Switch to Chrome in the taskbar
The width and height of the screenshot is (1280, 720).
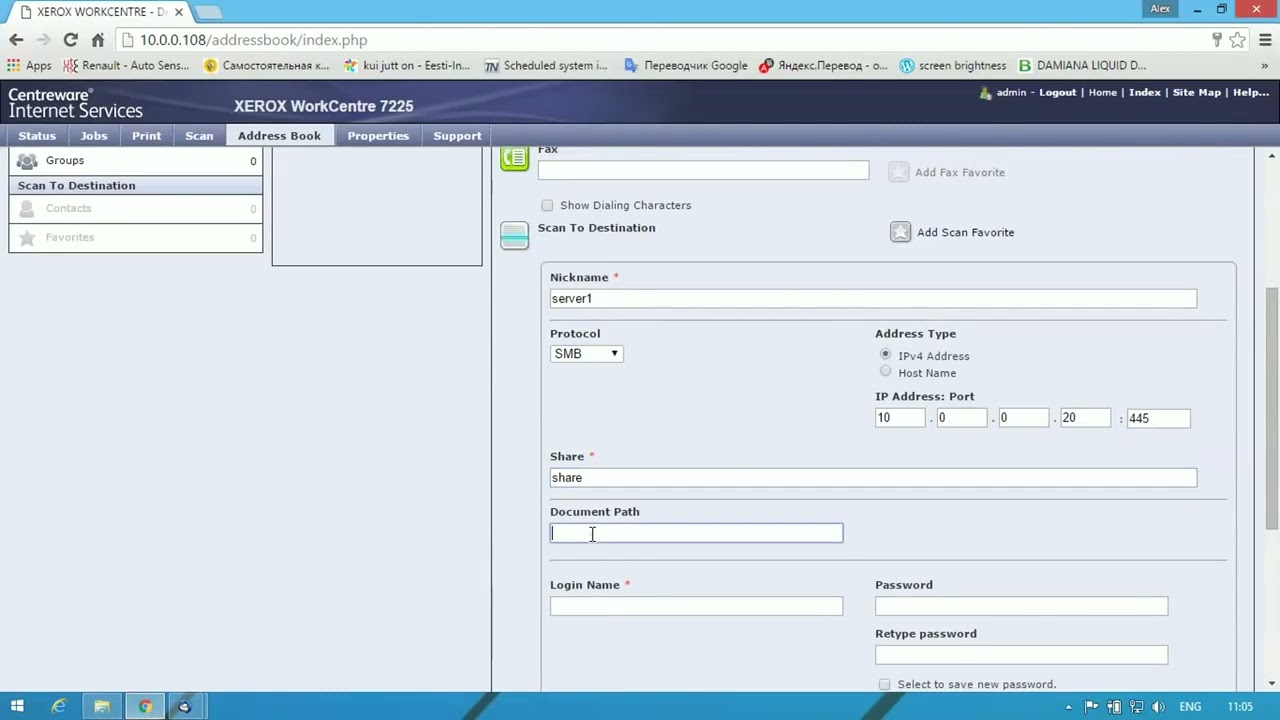tap(145, 706)
